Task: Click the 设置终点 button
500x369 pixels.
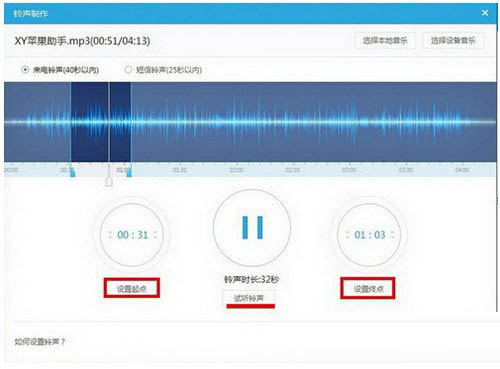Action: [368, 289]
